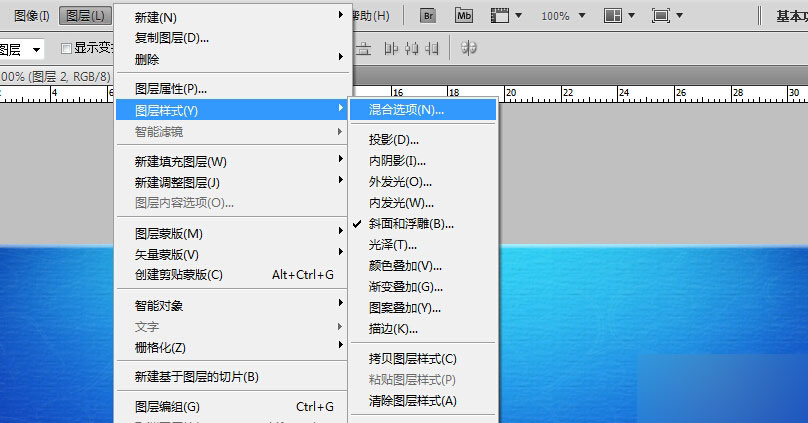Choose 创建剪贴蒙版(C)

233,275
